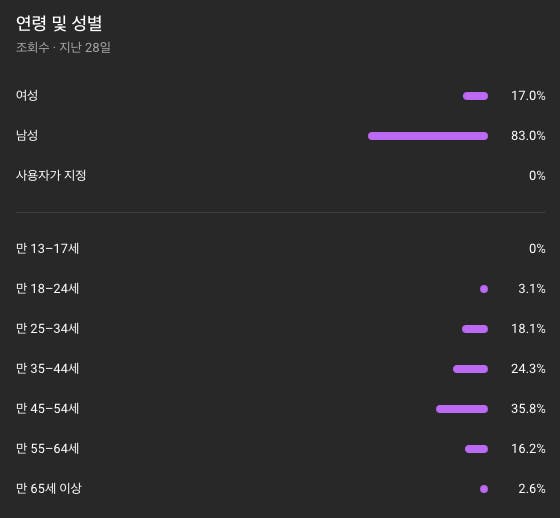Click the 만 45–54세 purple bar

click(462, 409)
